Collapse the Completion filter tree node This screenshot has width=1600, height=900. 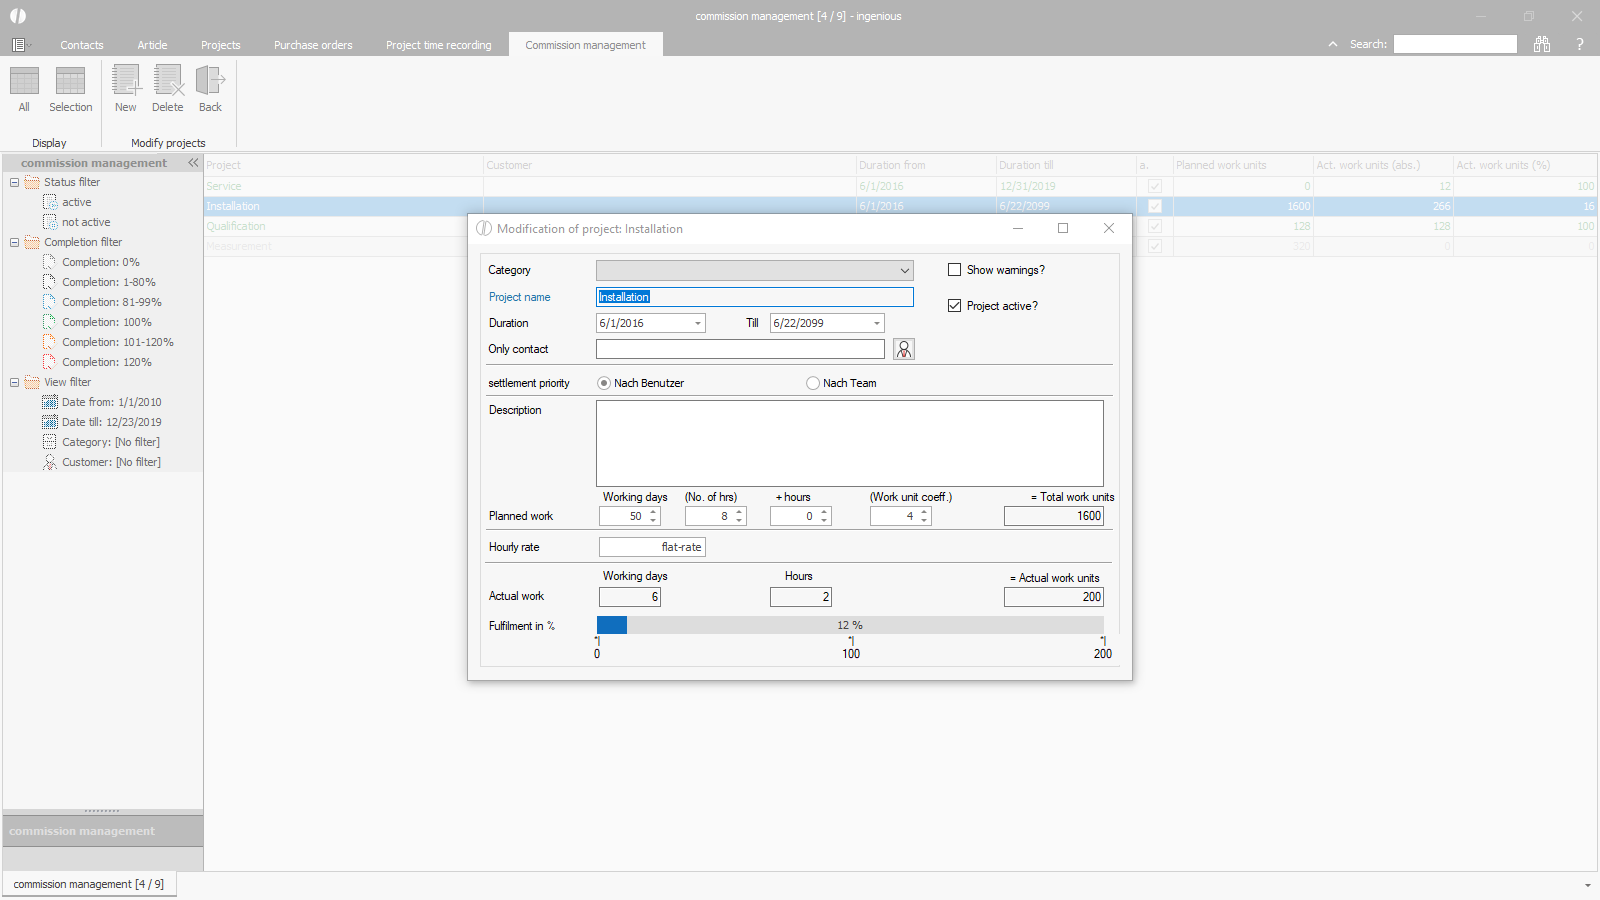point(14,242)
